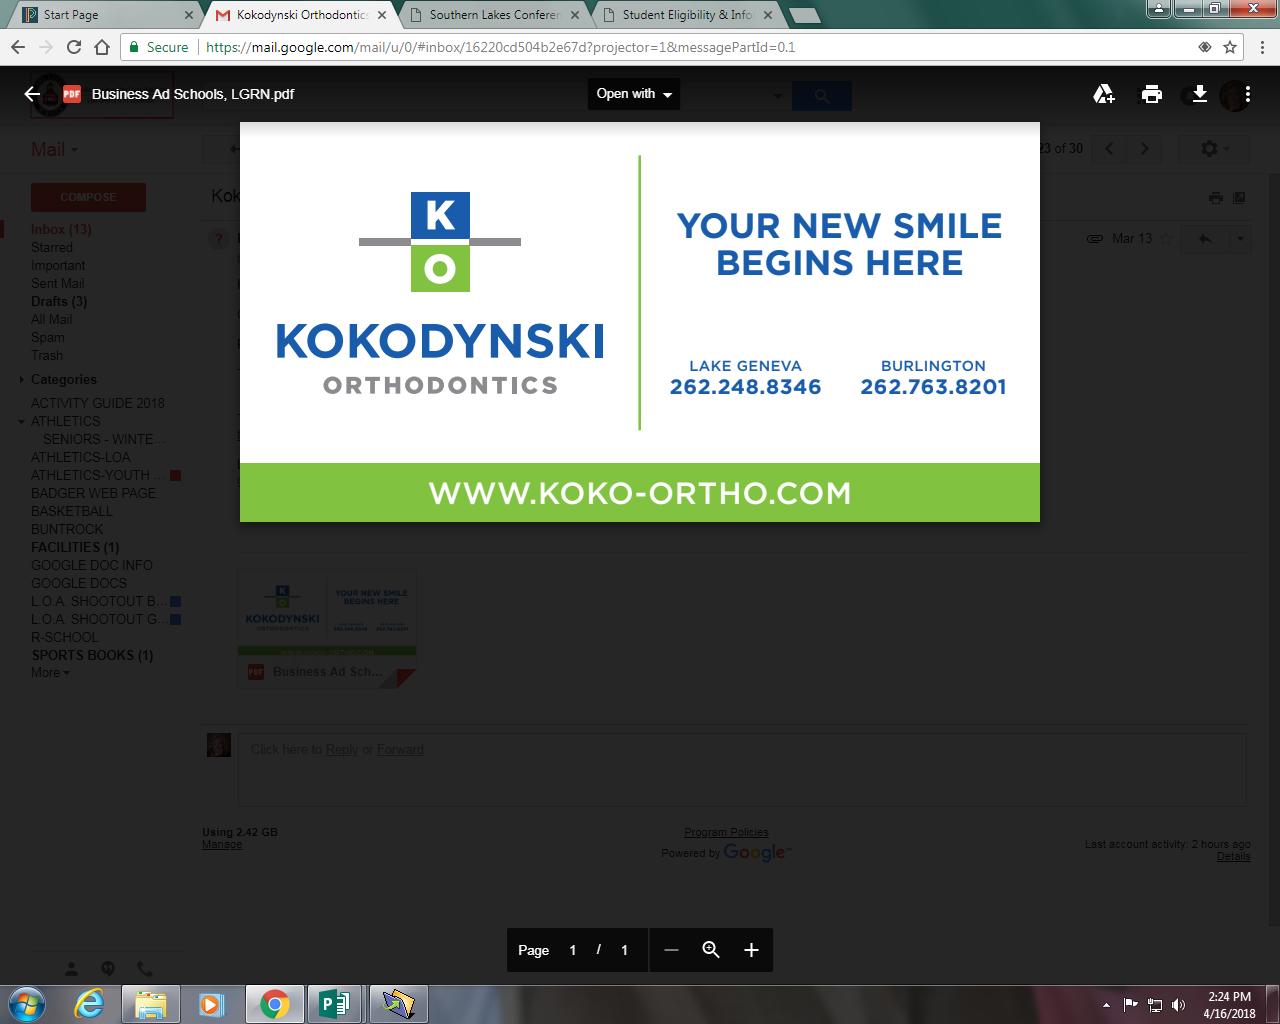Open the more options three-dot menu
Image resolution: width=1280 pixels, height=1024 pixels.
coord(1248,94)
